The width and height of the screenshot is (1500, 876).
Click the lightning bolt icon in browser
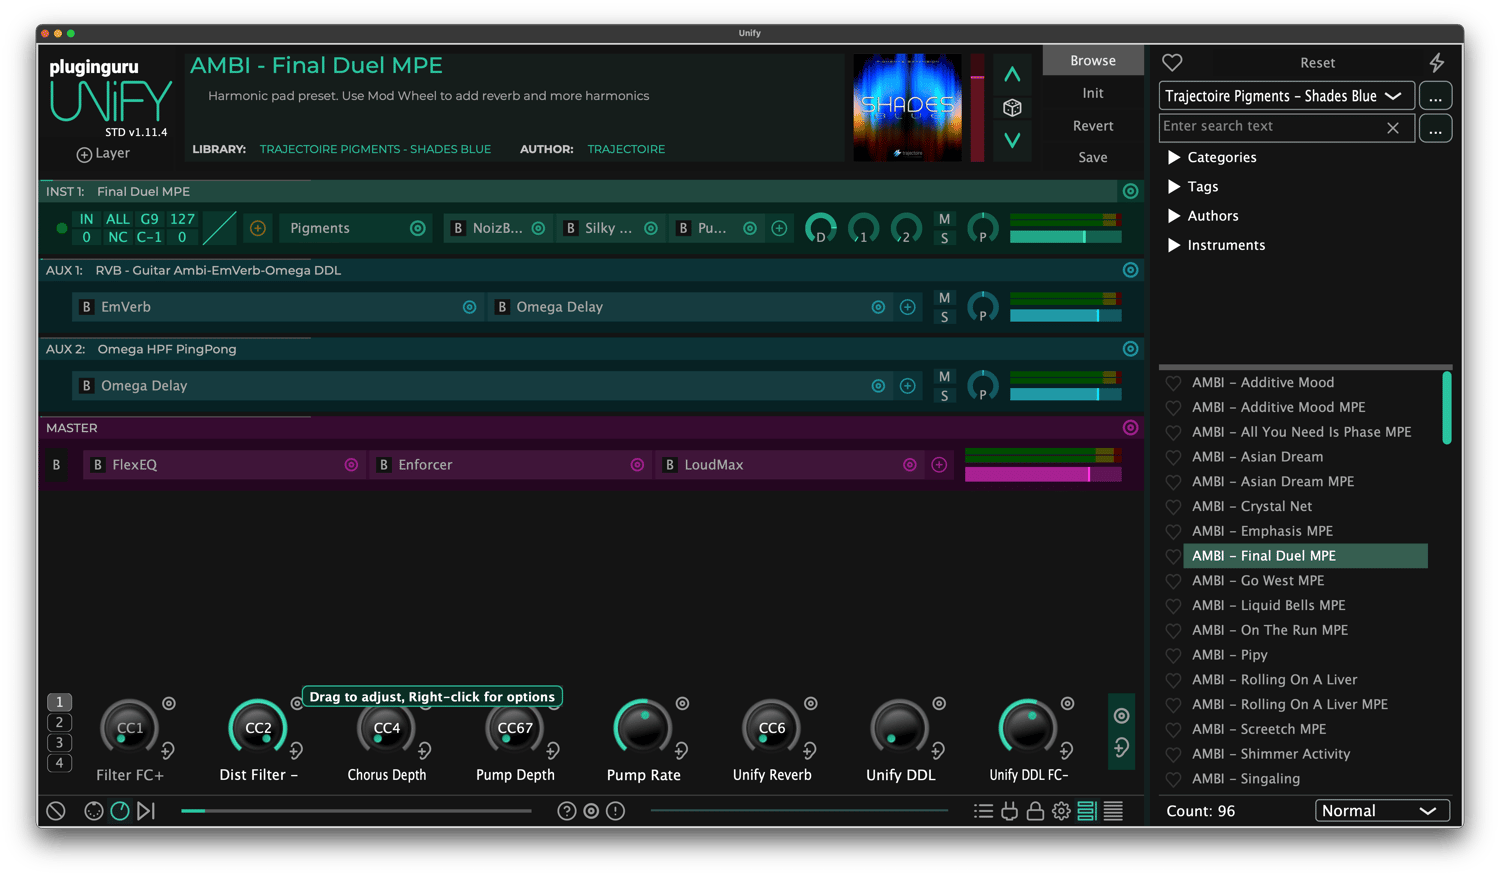click(1436, 63)
